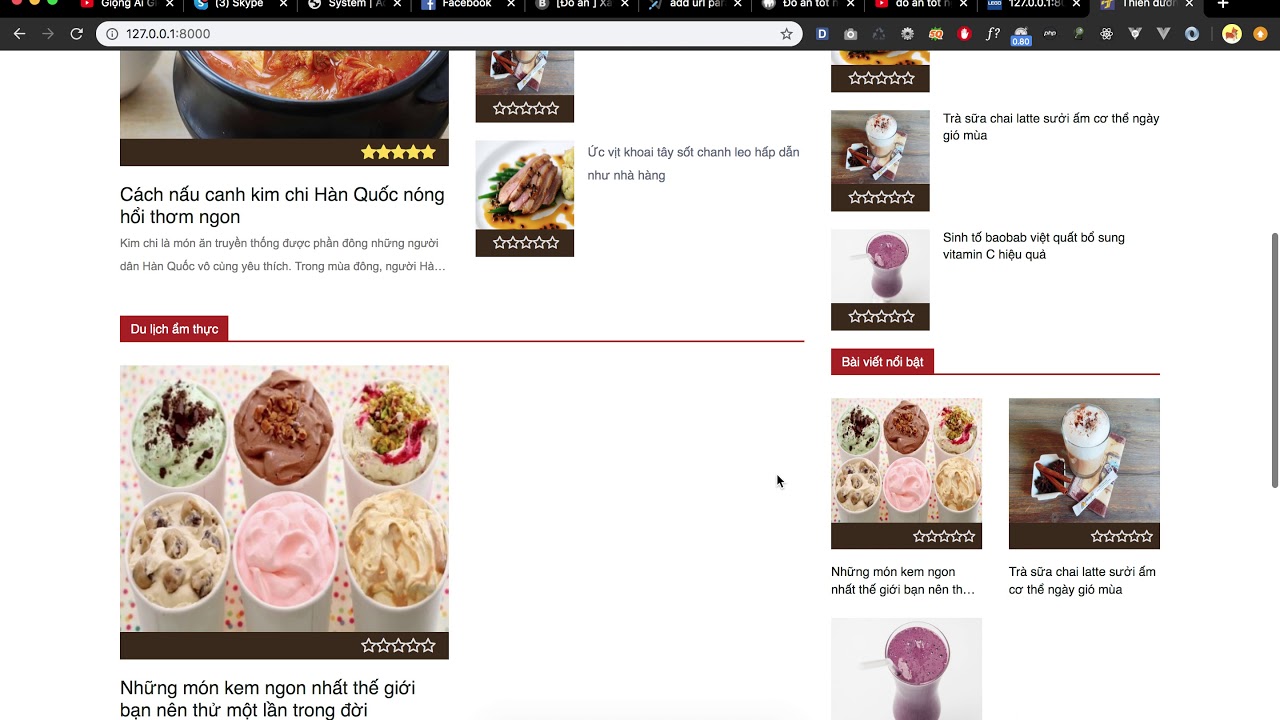This screenshot has width=1280, height=720.
Task: Close the Skype tab
Action: tap(284, 5)
